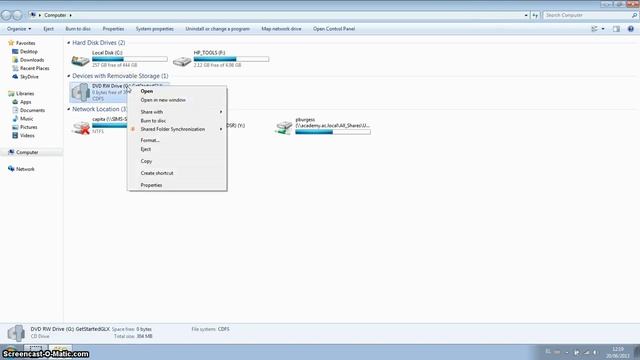The image size is (640, 360).
Task: Click the search magnifier icon
Action: click(x=634, y=15)
